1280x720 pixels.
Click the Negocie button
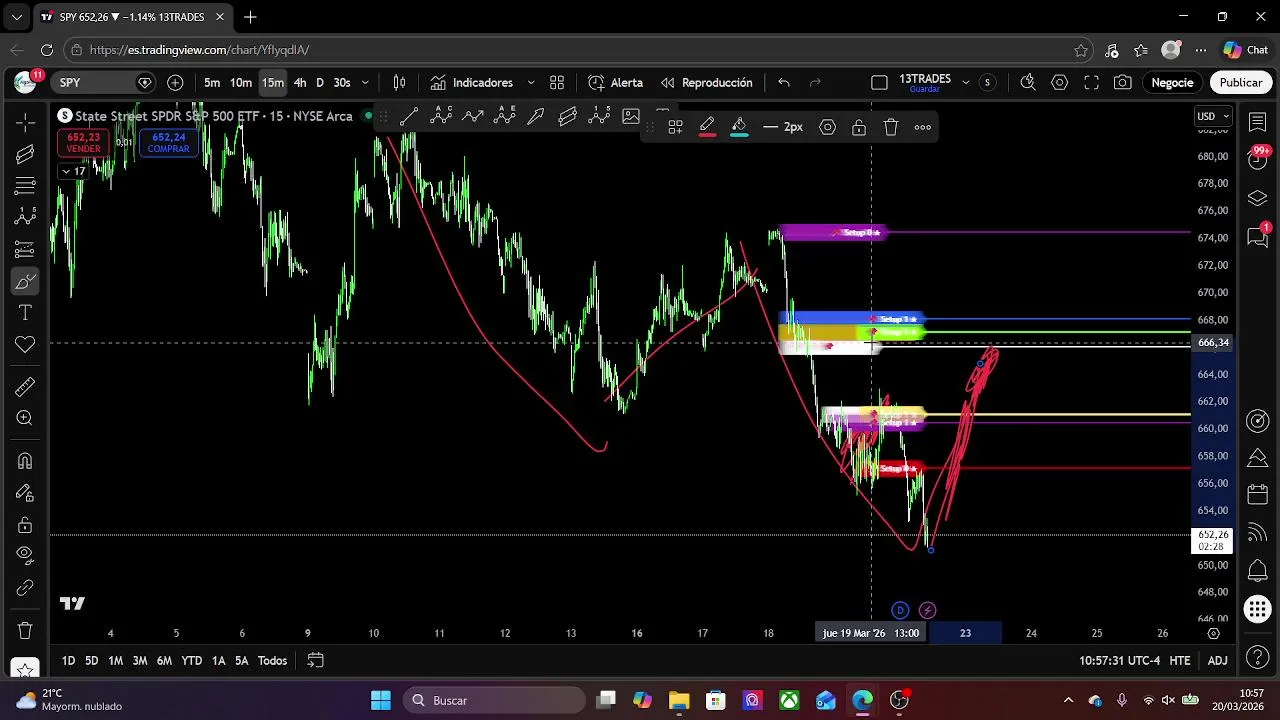click(x=1172, y=83)
